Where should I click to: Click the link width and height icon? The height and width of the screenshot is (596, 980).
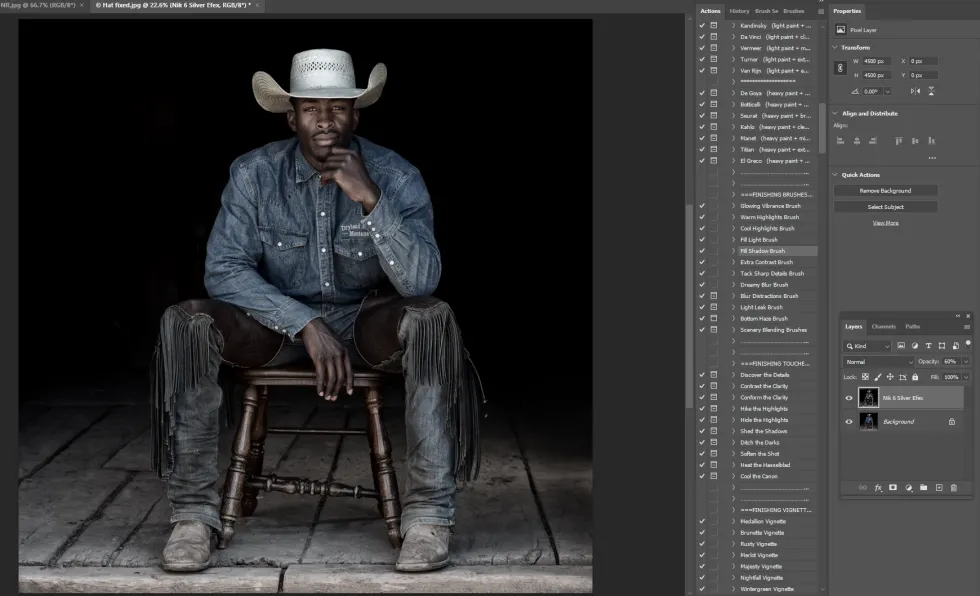pos(840,68)
